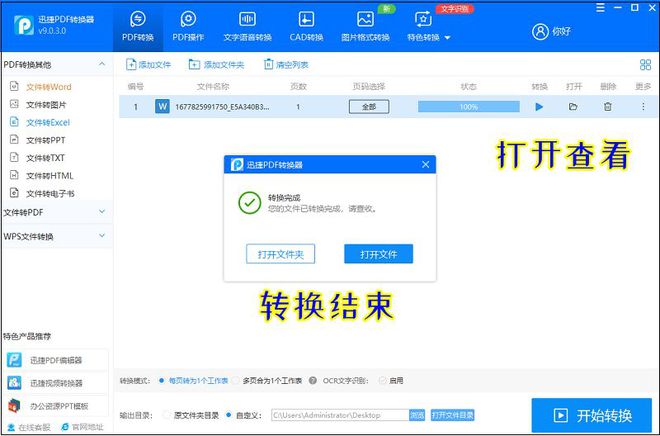This screenshot has height=436, width=660.
Task: Click the 文件转PPT slide icon
Action: (x=14, y=139)
